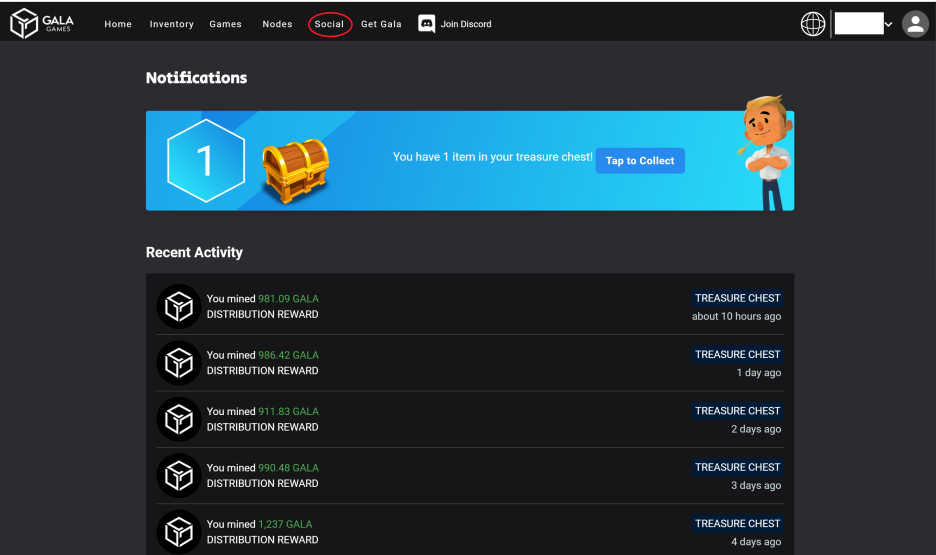This screenshot has height=555, width=936.
Task: Click the farmer character mascot
Action: [766, 153]
